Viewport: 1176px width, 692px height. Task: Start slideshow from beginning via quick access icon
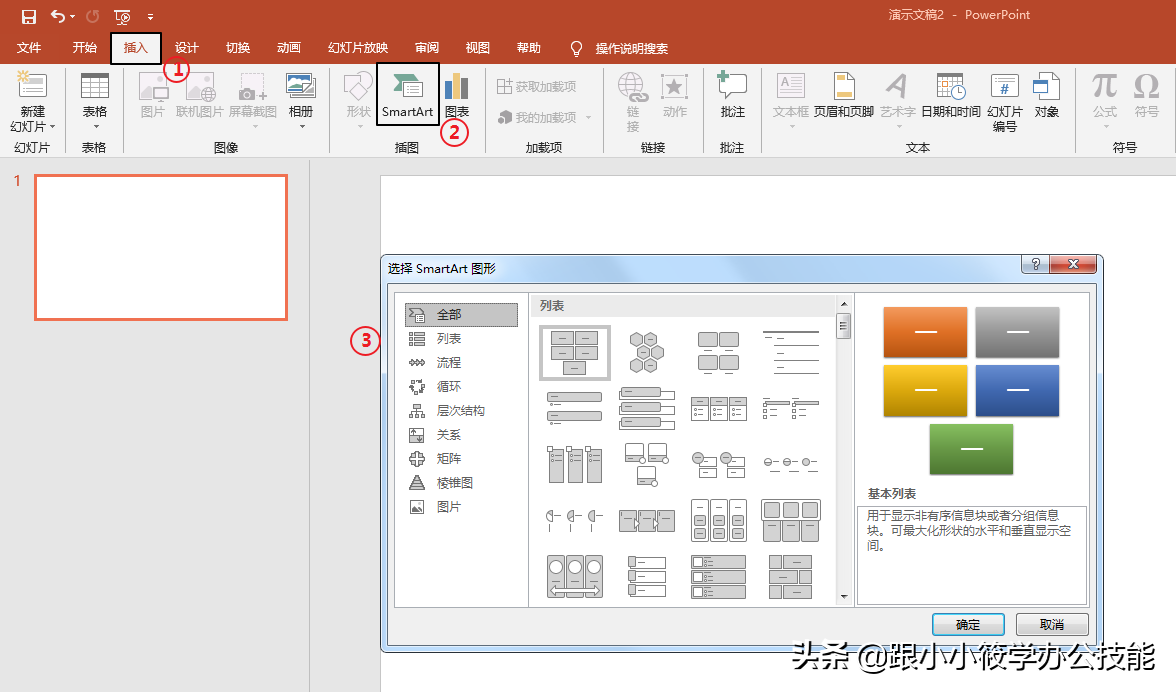click(x=122, y=16)
